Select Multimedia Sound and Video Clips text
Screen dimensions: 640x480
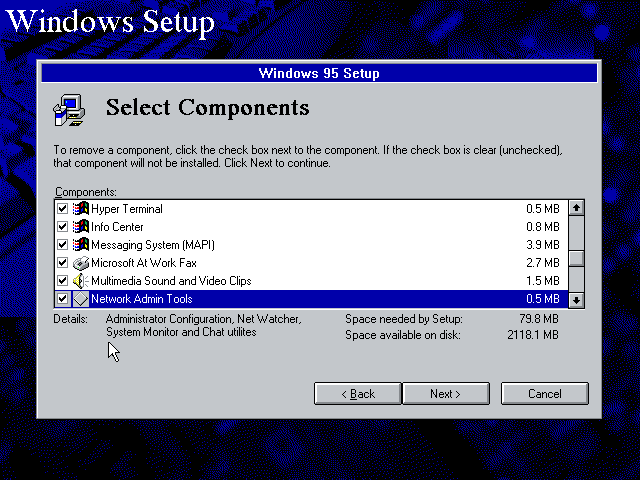171,281
